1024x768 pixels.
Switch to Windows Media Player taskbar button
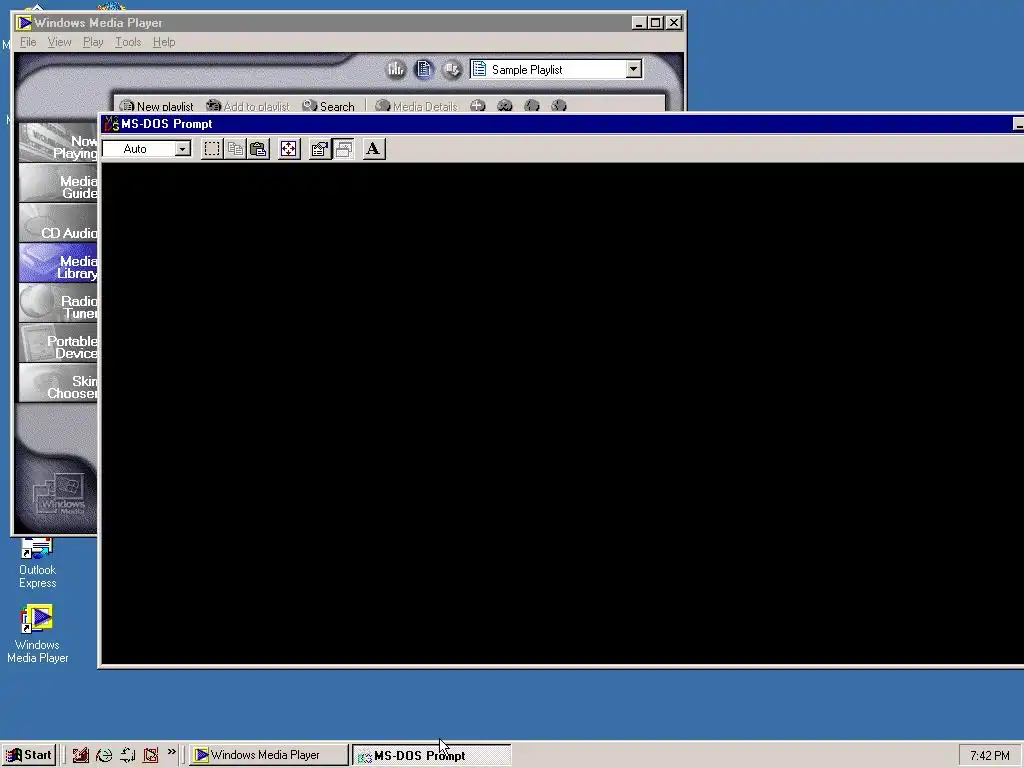269,755
